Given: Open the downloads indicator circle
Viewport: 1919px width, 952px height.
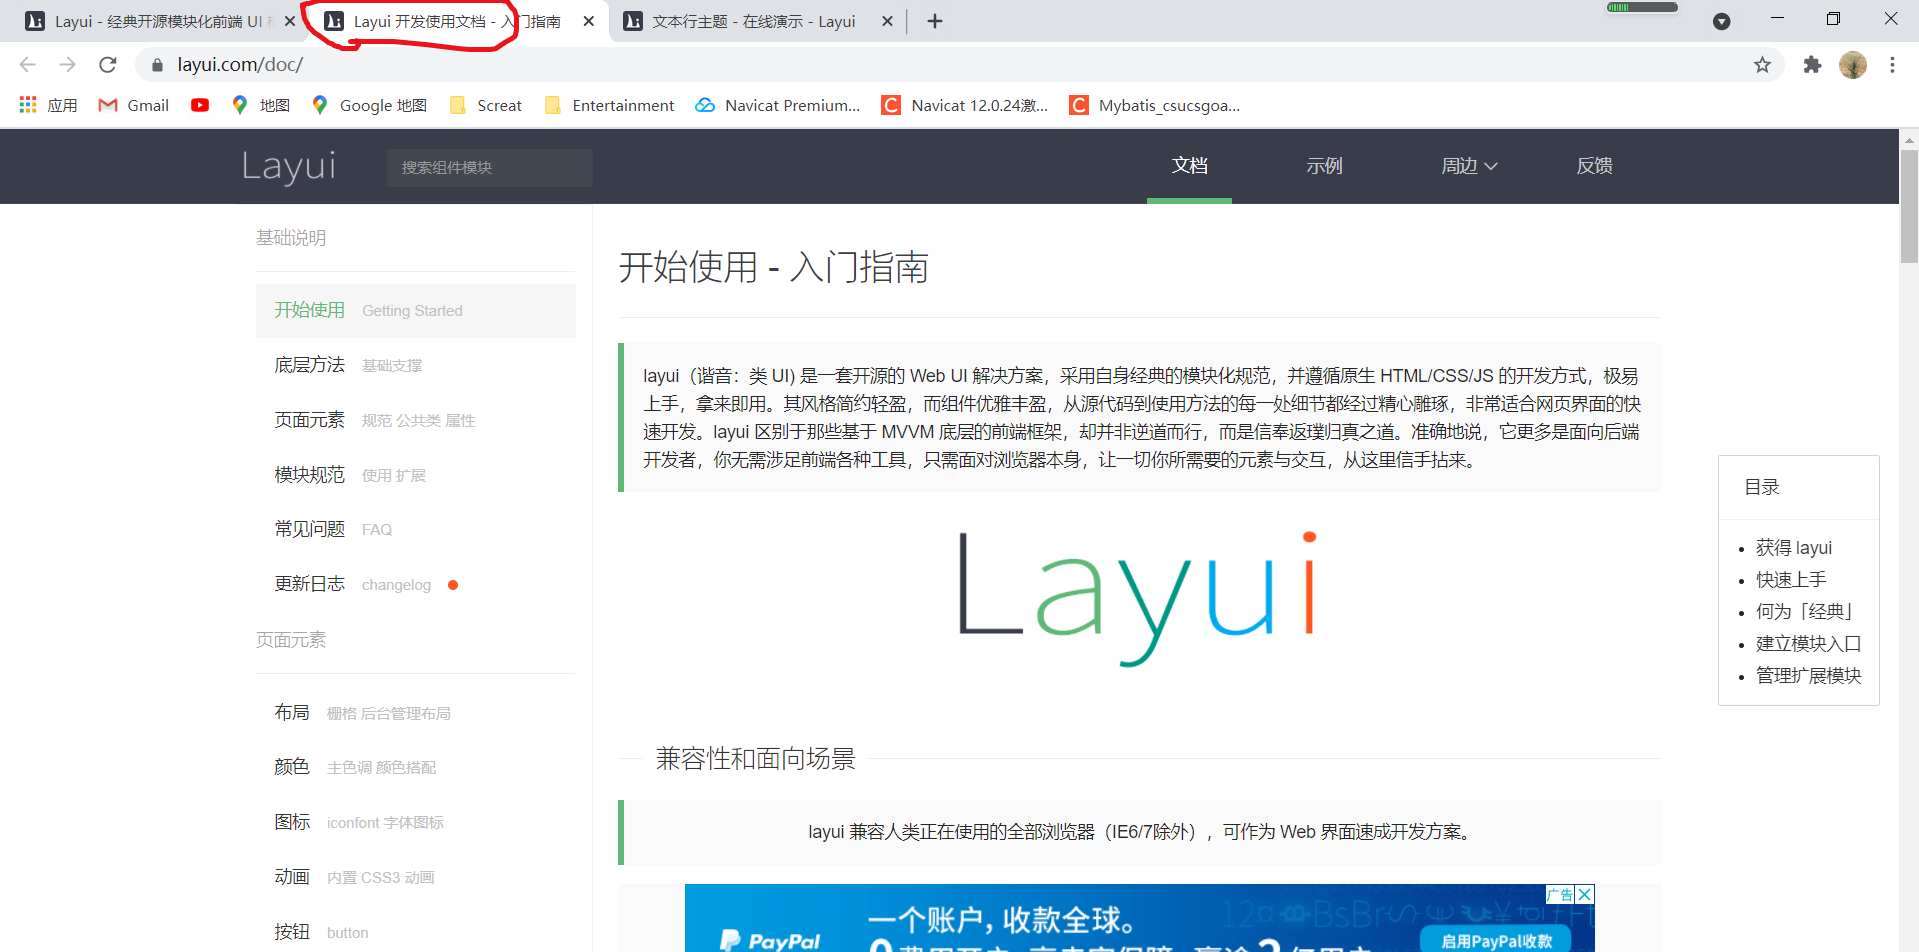Looking at the screenshot, I should (1722, 21).
